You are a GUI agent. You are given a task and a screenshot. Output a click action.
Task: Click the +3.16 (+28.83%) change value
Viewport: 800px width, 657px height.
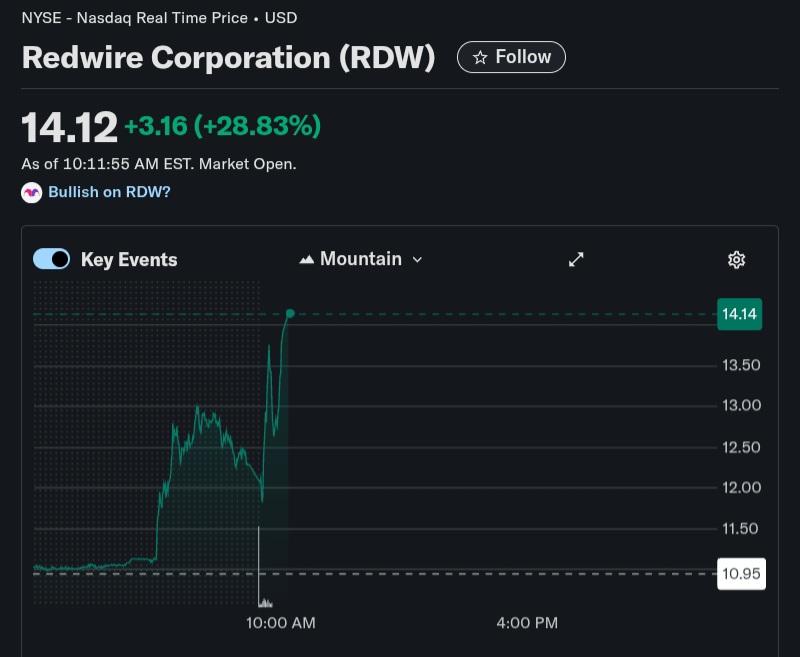[x=222, y=125]
